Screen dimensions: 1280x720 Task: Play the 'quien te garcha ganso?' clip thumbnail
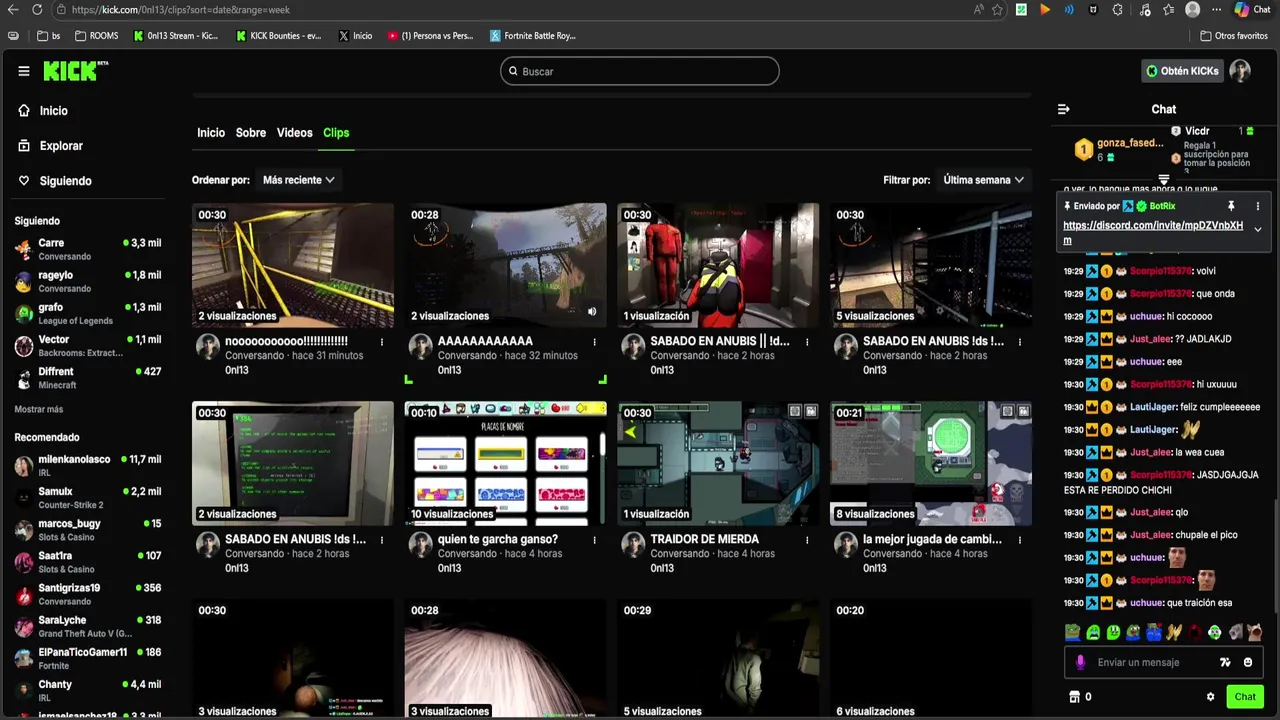click(505, 463)
